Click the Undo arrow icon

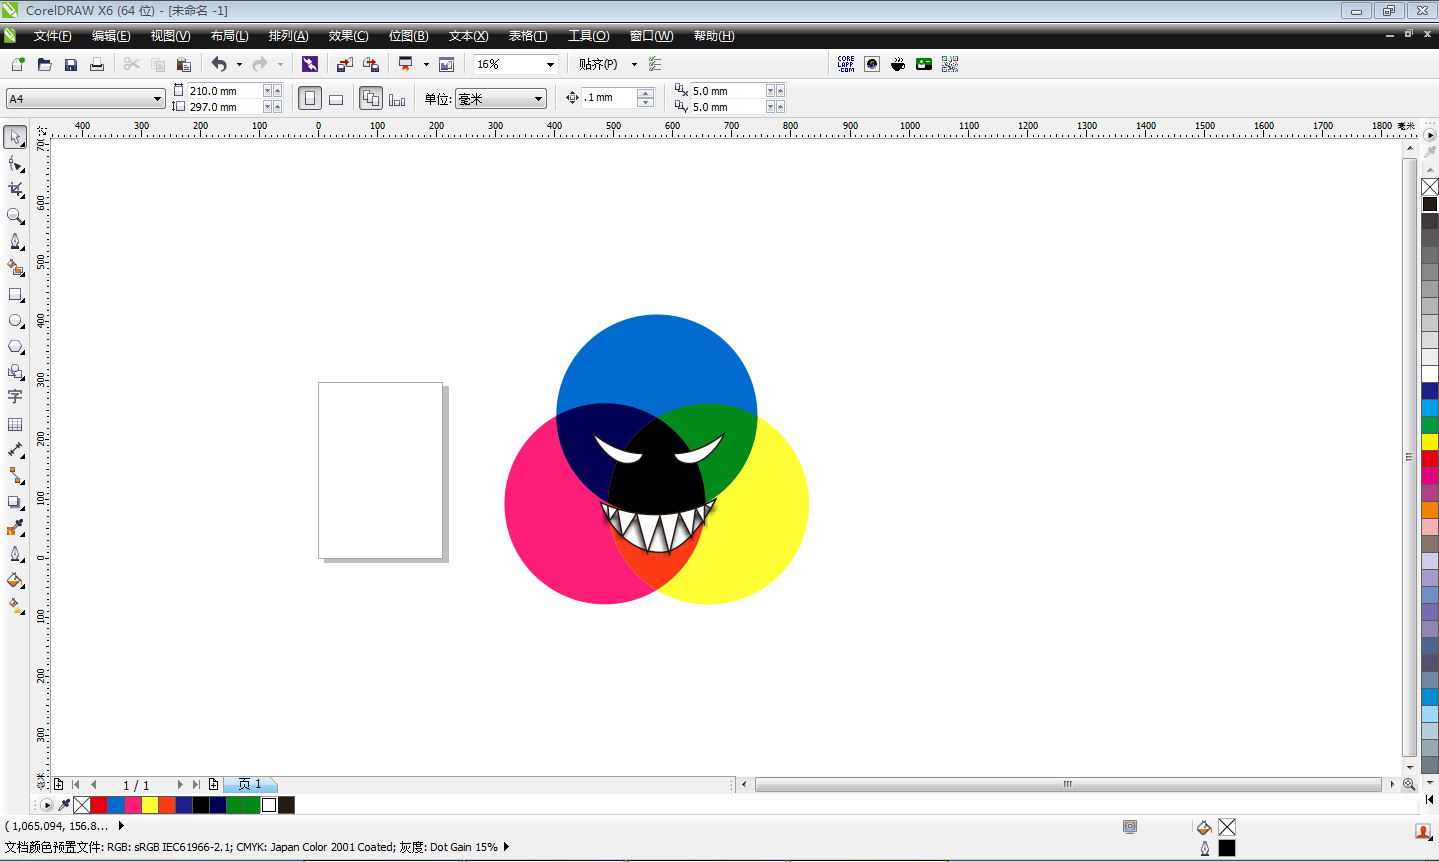pyautogui.click(x=219, y=64)
